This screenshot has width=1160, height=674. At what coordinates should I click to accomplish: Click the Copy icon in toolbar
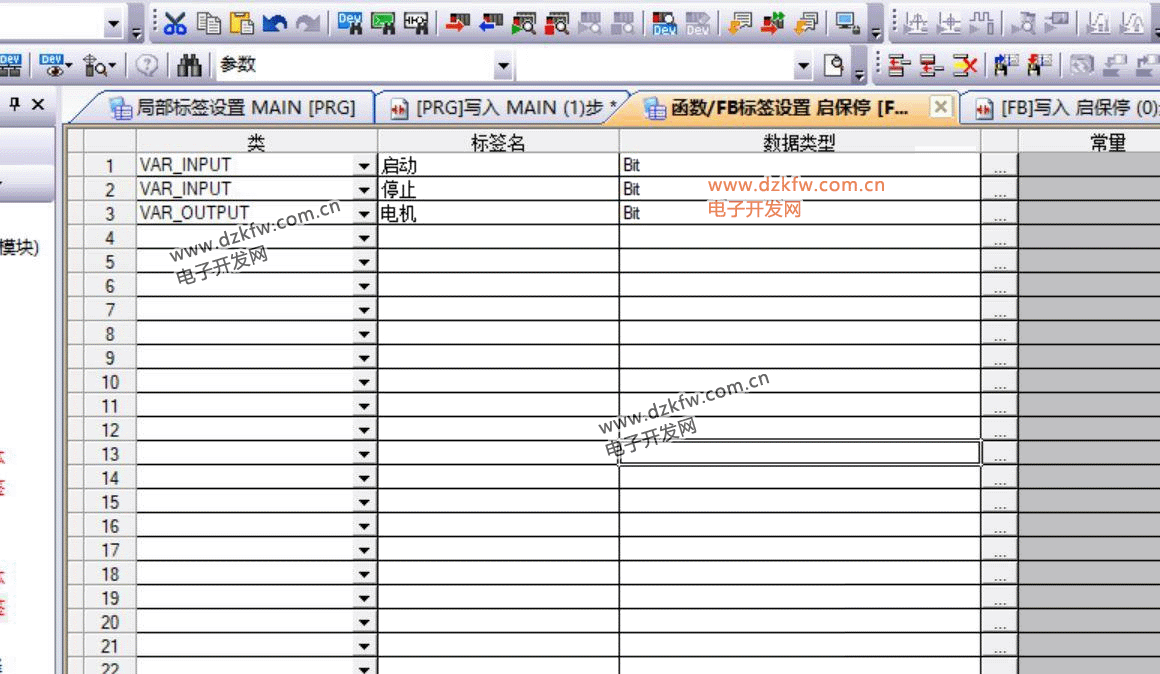tap(209, 23)
